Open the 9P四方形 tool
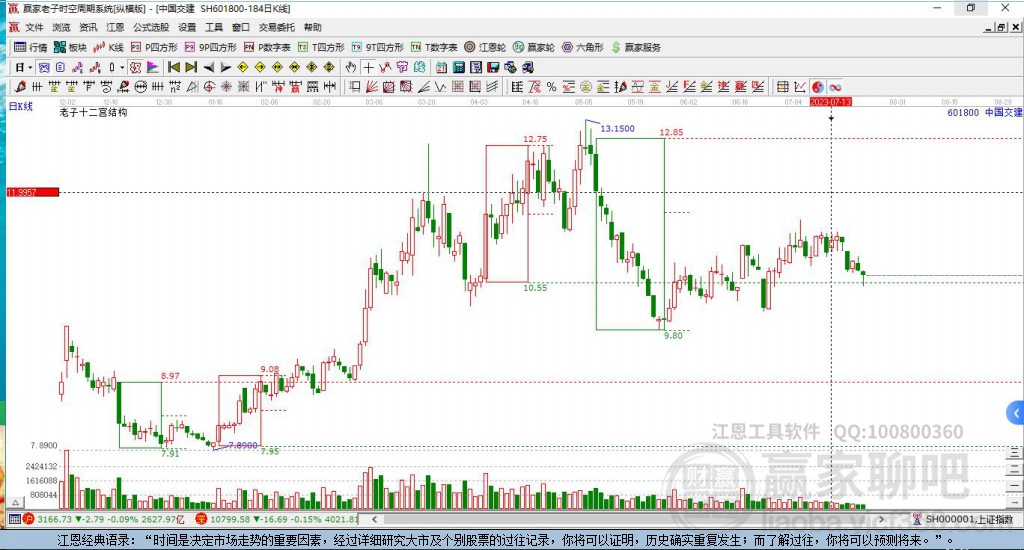 click(210, 47)
